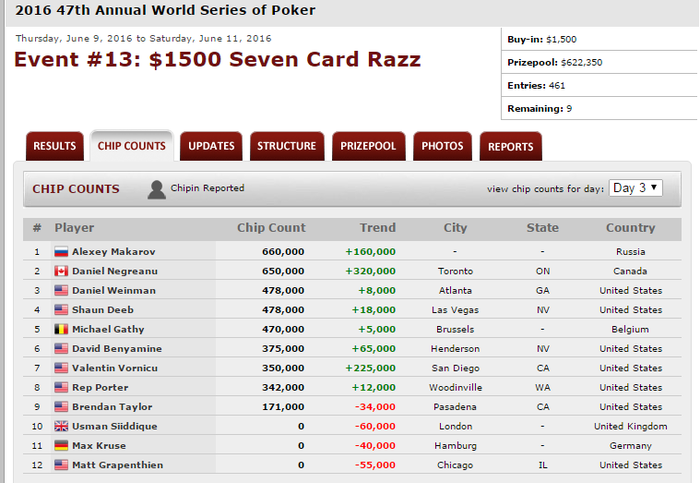The image size is (700, 483).
Task: Click the Remaining 9 line
Action: (x=539, y=108)
